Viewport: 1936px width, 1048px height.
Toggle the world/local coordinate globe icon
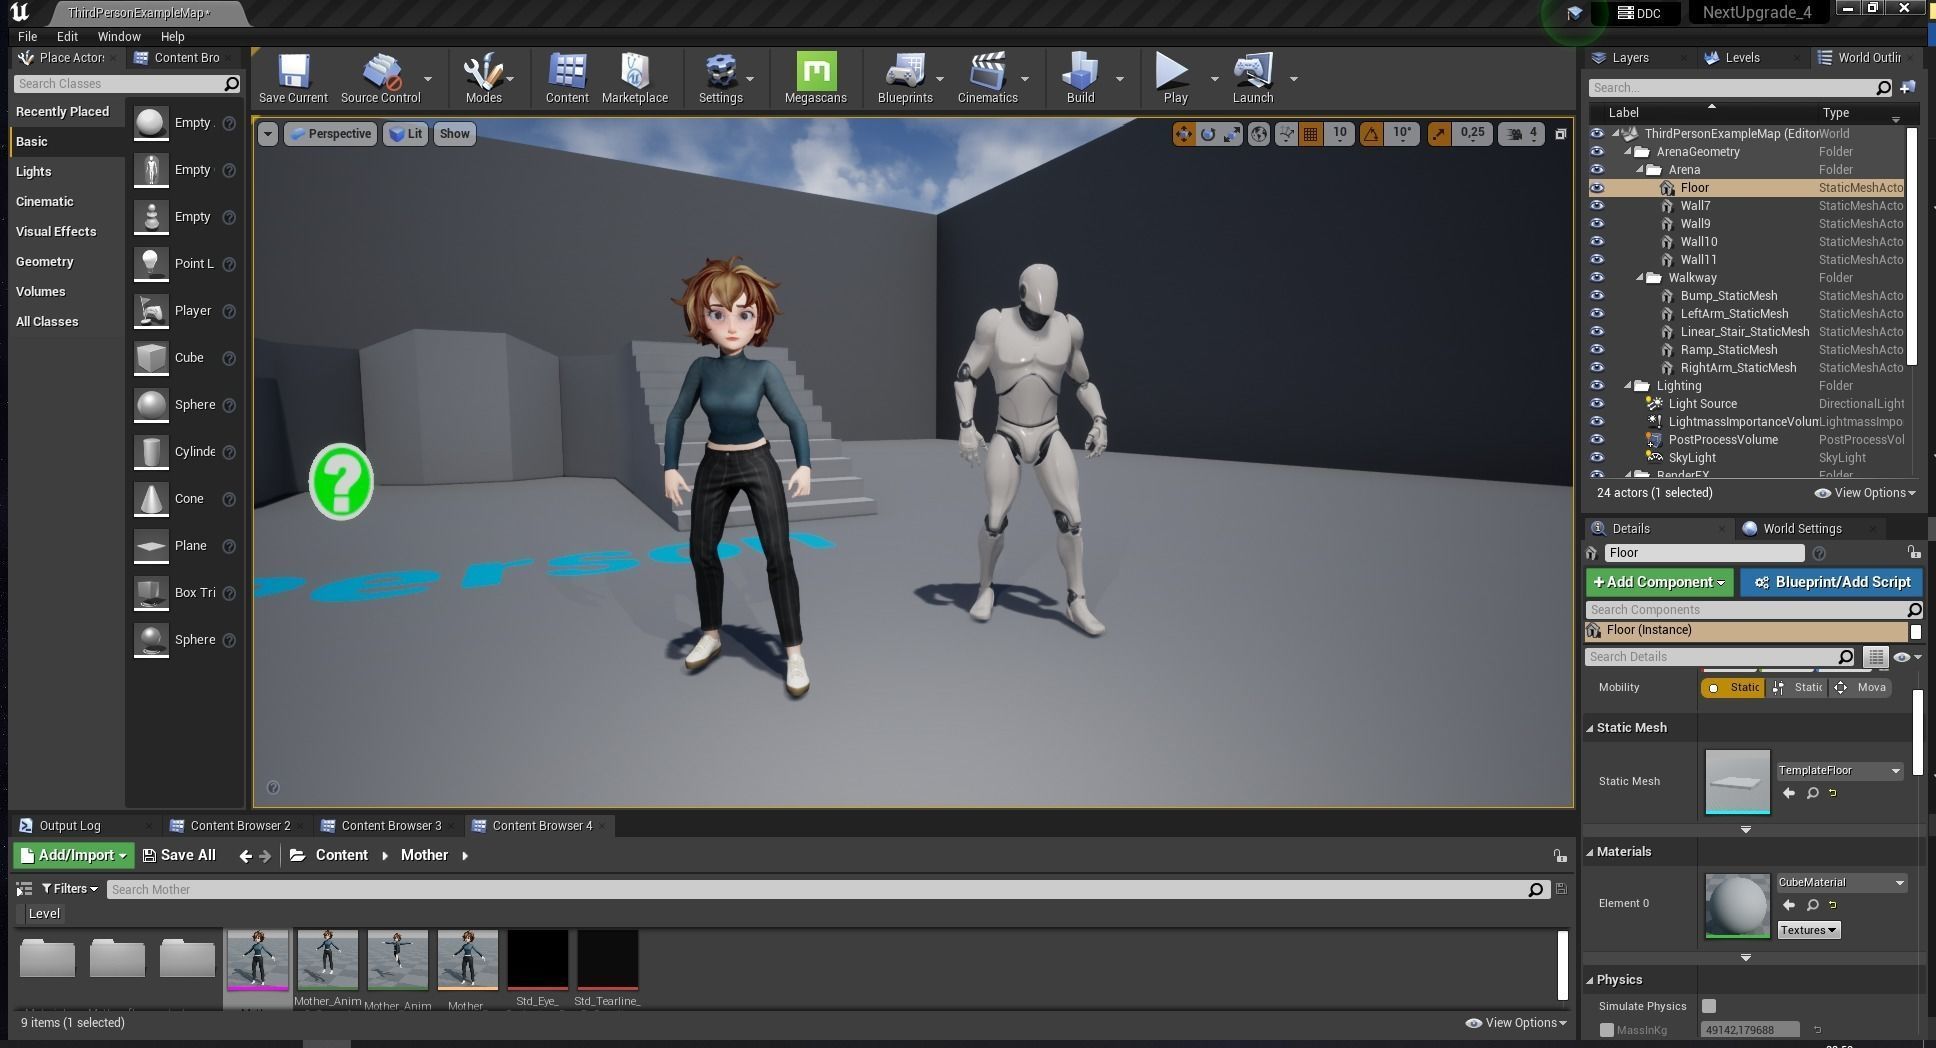pos(1259,134)
